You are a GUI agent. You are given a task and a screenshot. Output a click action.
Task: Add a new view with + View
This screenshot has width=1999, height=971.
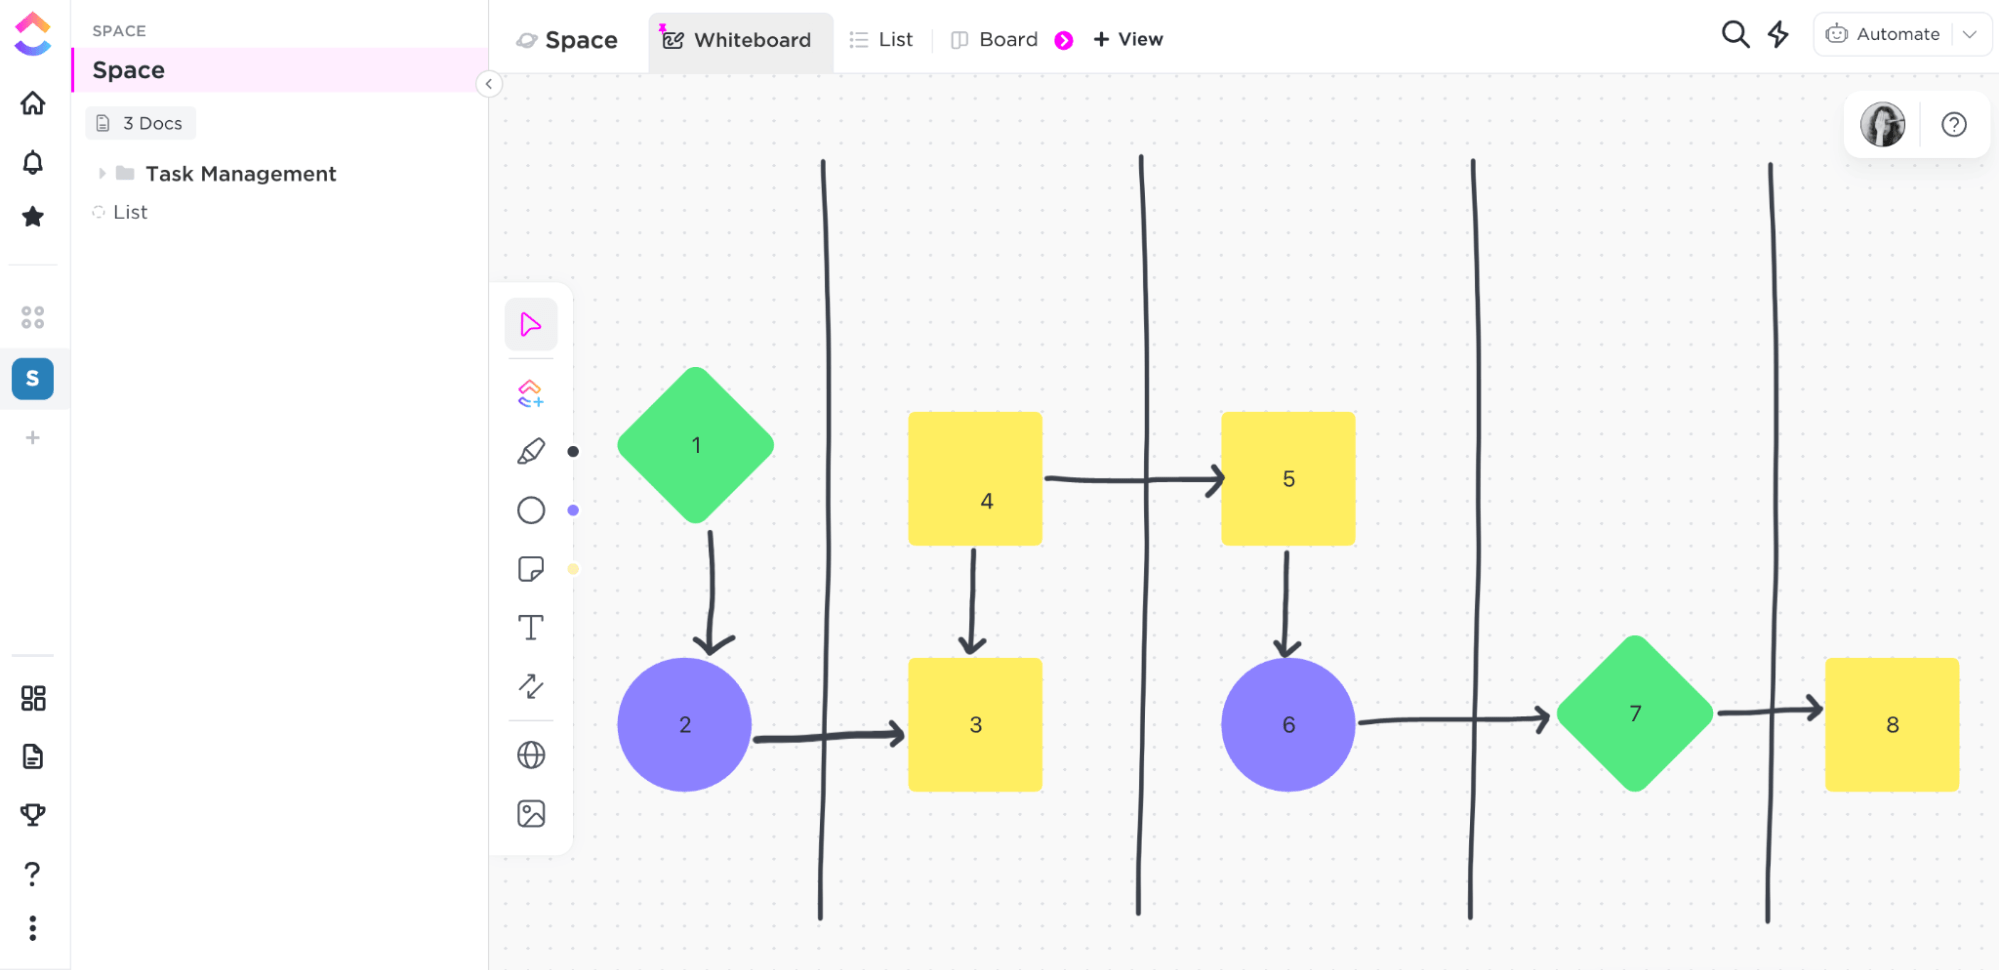coord(1128,40)
